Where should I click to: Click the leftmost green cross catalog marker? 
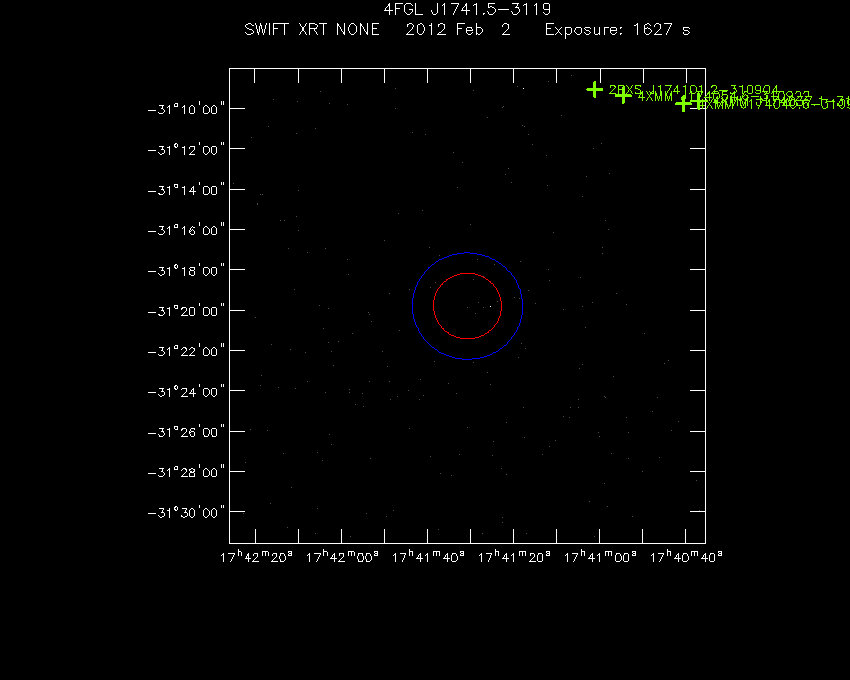pos(595,89)
